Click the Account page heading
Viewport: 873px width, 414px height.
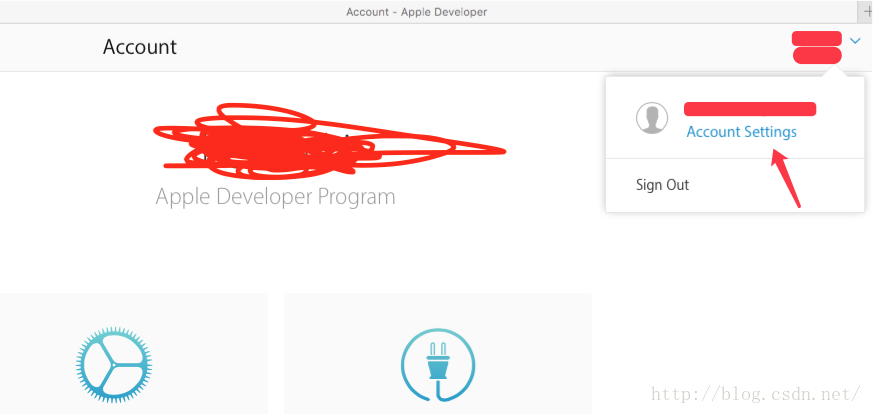coord(140,47)
